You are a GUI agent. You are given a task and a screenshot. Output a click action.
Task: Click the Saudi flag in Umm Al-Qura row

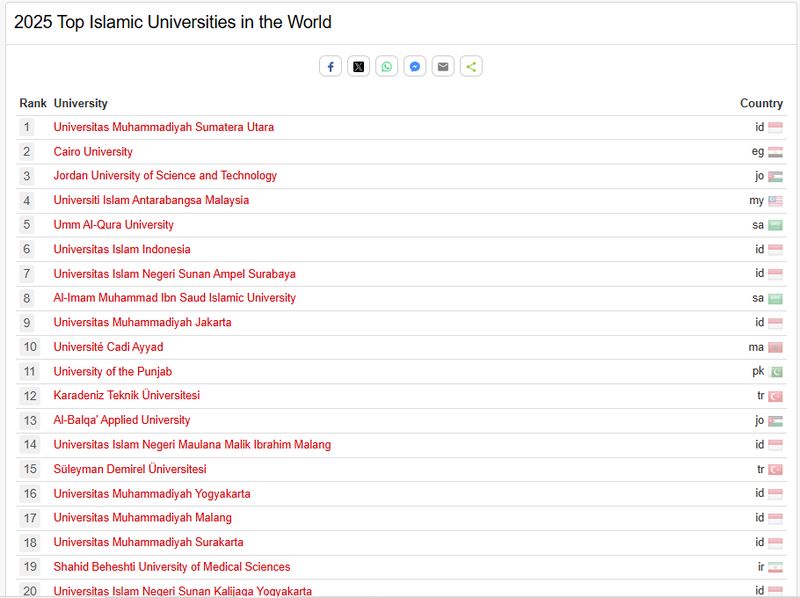pyautogui.click(x=775, y=225)
